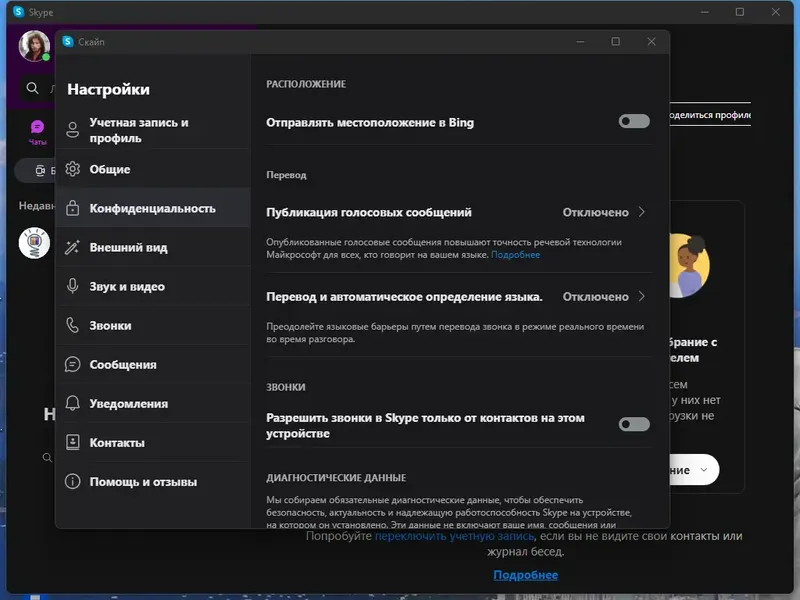This screenshot has height=600, width=800.
Task: Open the Подробнее link about voice messages
Action: pyautogui.click(x=516, y=254)
